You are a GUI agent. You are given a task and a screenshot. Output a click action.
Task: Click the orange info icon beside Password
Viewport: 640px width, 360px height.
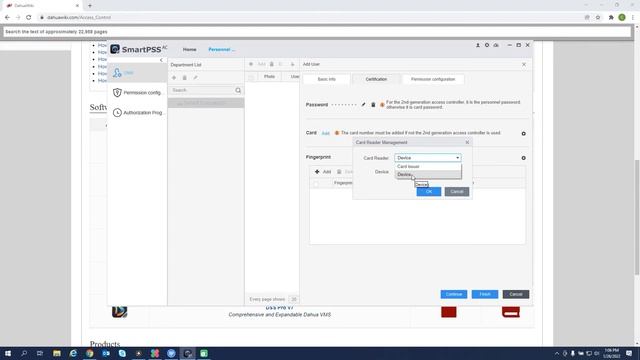(x=382, y=105)
